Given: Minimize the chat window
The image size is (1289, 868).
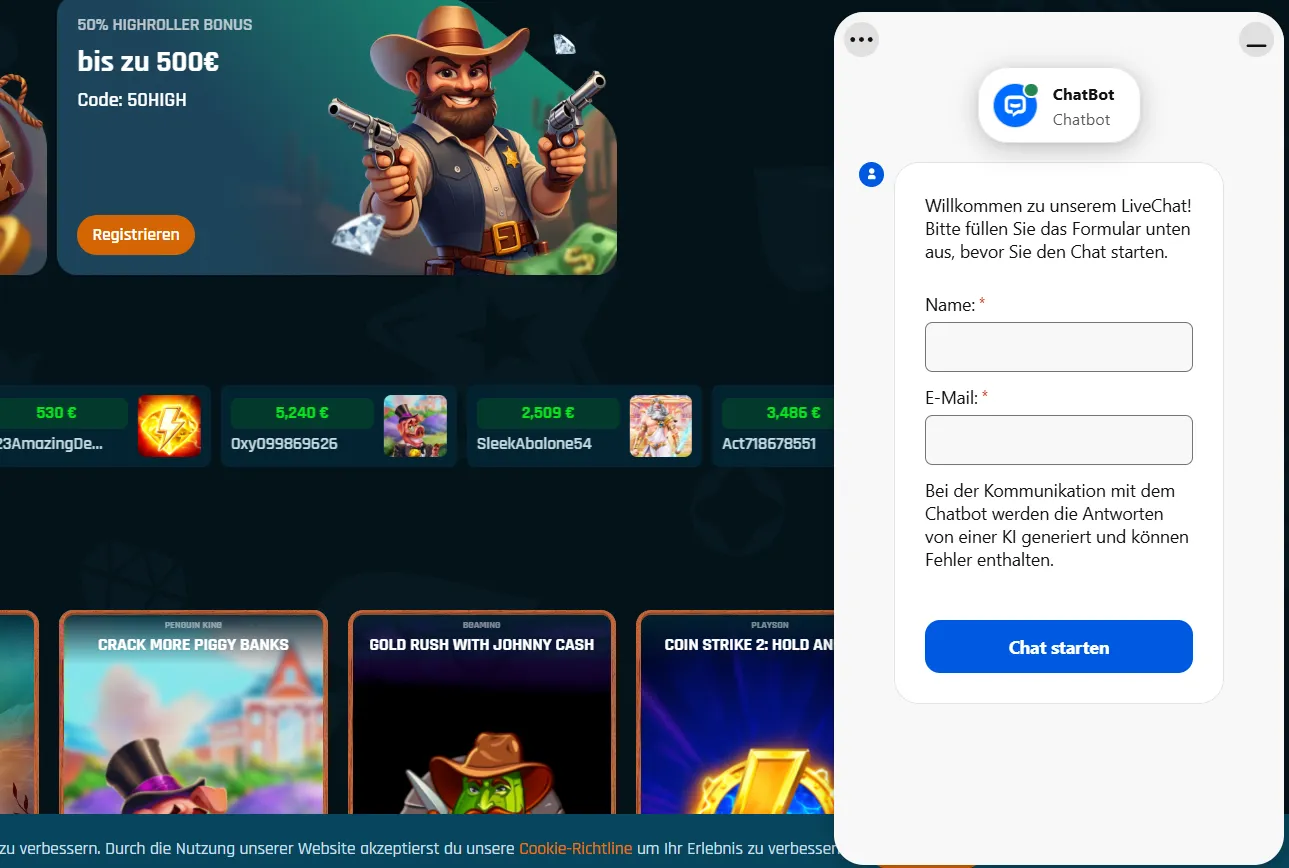Looking at the screenshot, I should [1255, 40].
